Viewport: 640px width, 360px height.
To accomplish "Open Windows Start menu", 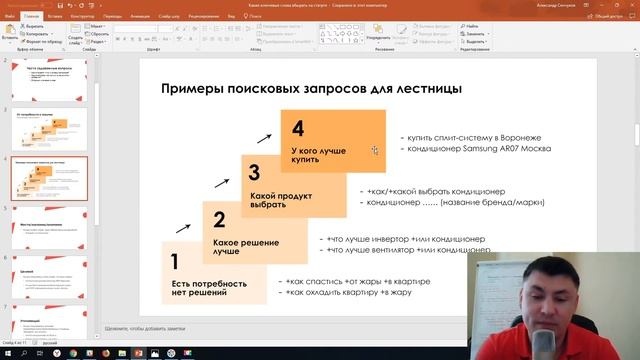I will [x=8, y=353].
